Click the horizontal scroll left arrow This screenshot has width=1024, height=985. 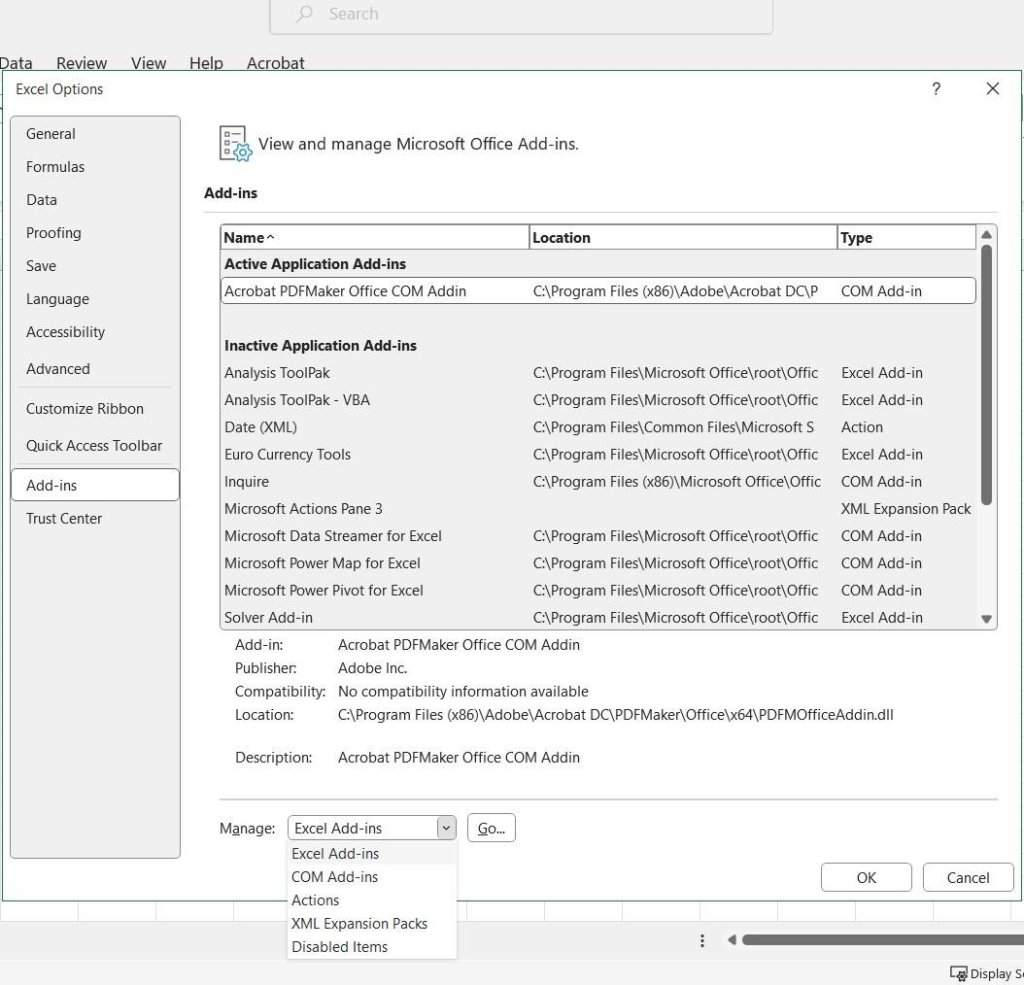click(731, 940)
